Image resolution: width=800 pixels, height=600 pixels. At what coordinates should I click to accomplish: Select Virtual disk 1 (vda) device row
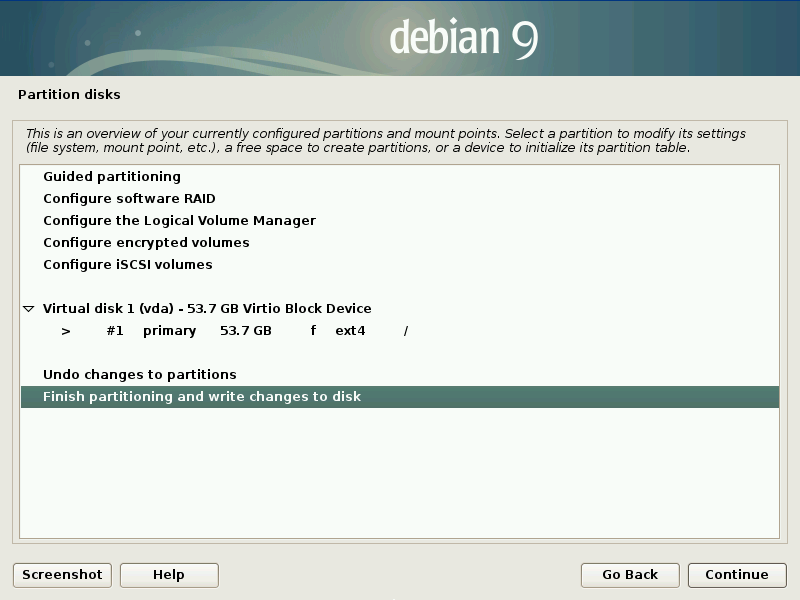(207, 309)
